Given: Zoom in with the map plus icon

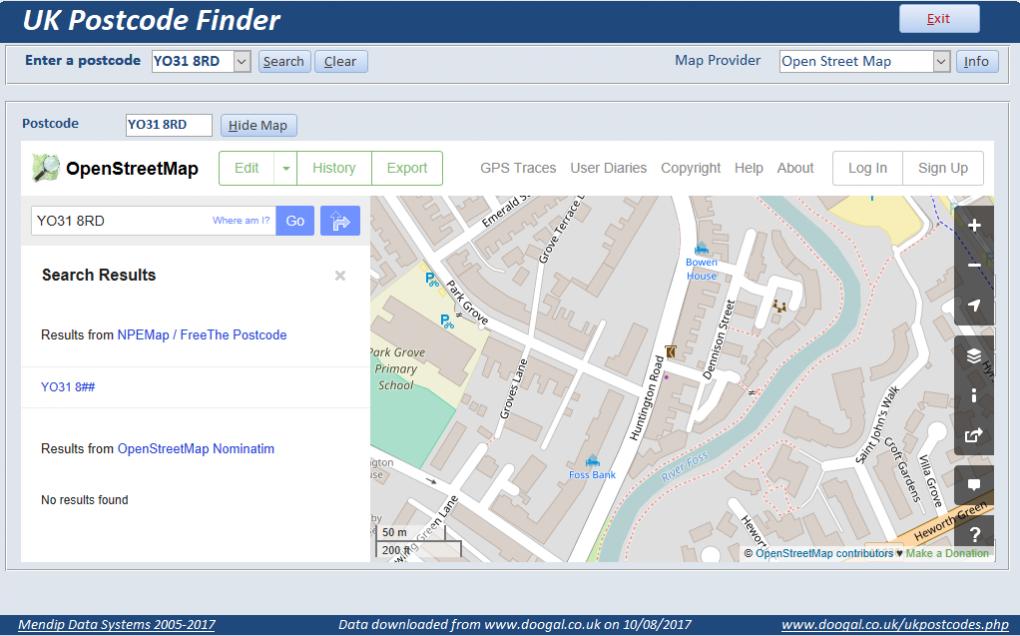Looking at the screenshot, I should [974, 226].
